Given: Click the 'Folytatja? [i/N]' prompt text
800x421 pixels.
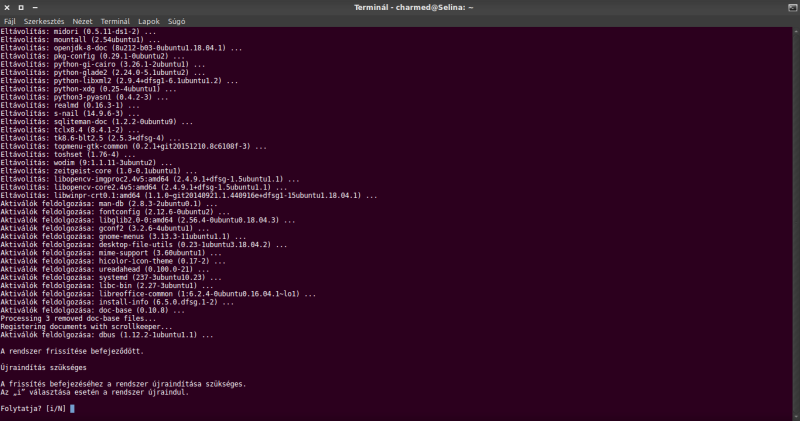Looking at the screenshot, I should point(33,408).
